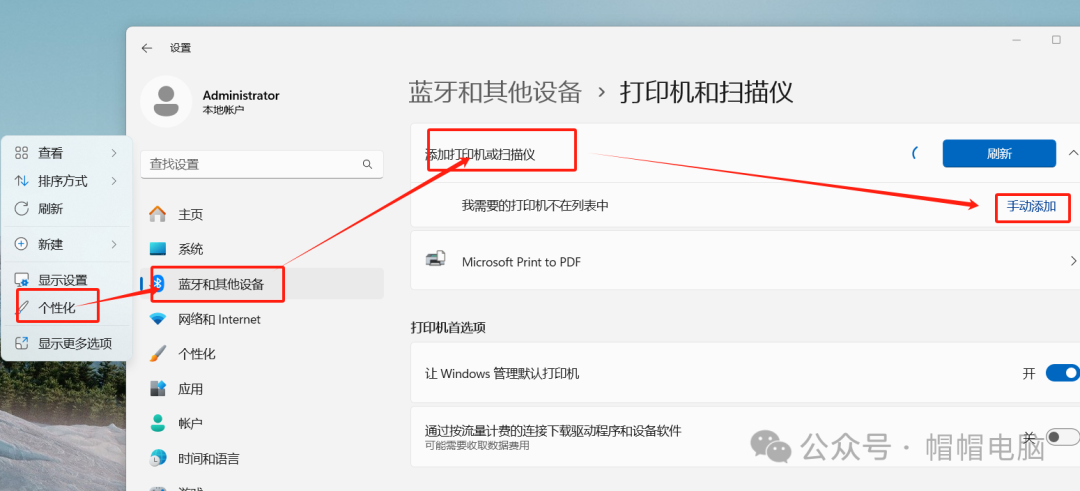Click the 应用 apps icon

click(158, 388)
